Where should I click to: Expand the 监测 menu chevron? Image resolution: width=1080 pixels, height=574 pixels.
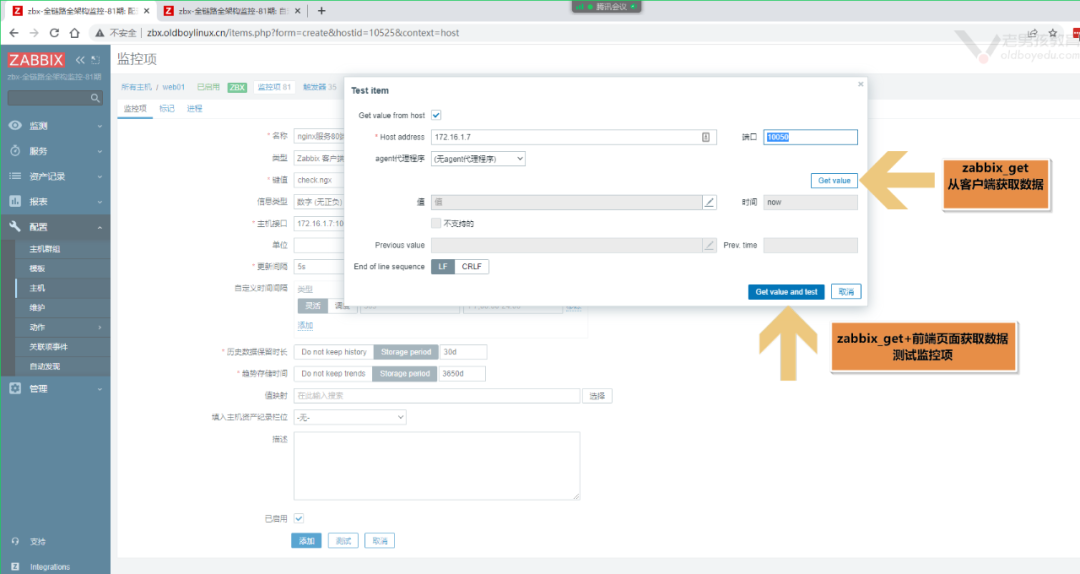coord(100,126)
